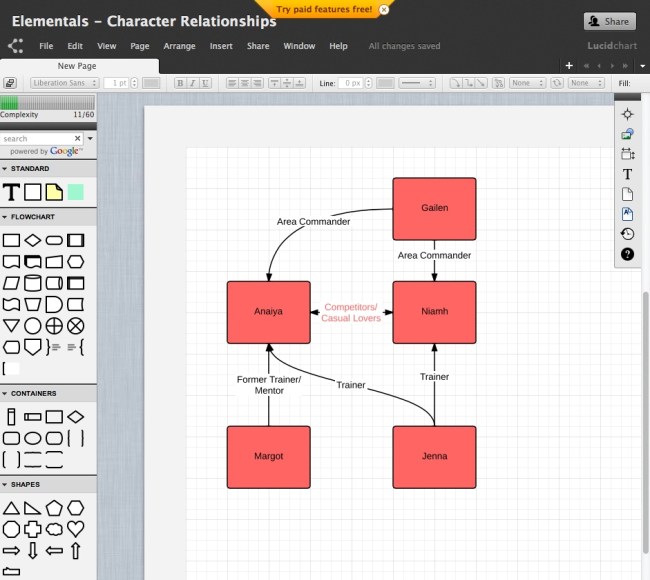Image resolution: width=650 pixels, height=580 pixels.
Task: Select the heart shape in Shapes panel
Action: point(75,528)
